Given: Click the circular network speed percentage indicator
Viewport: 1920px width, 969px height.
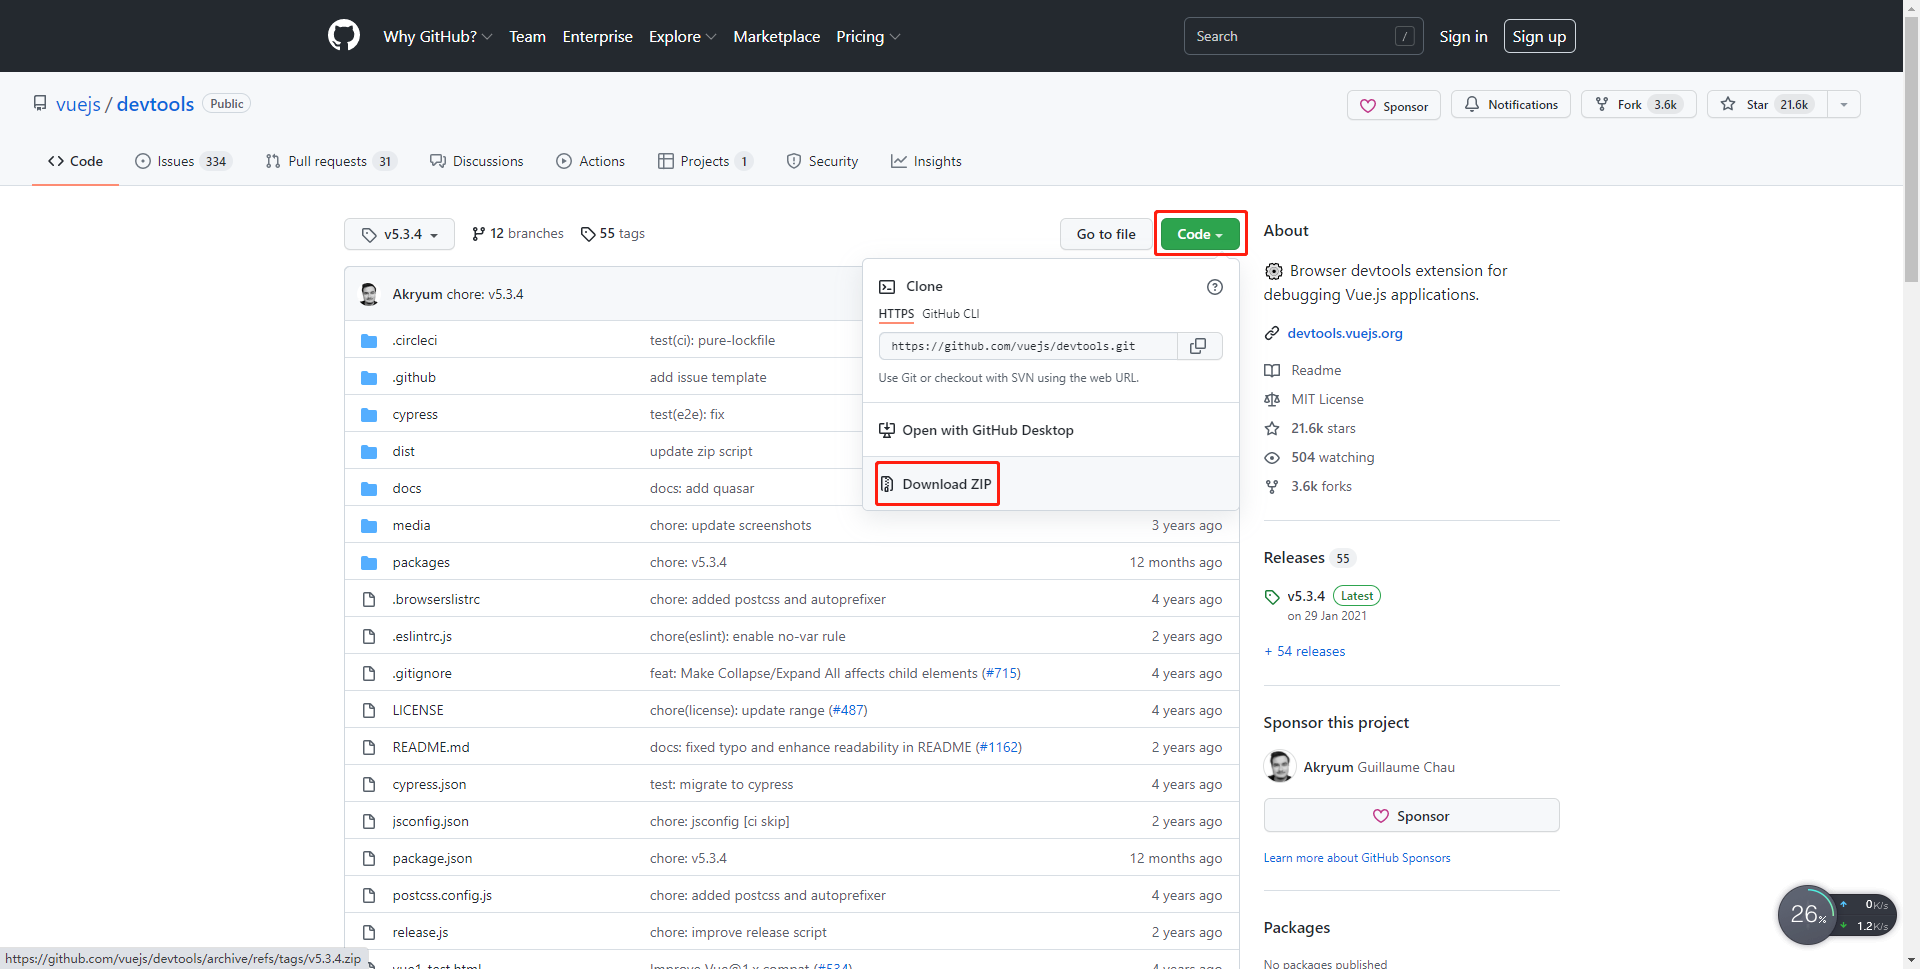Looking at the screenshot, I should point(1806,914).
